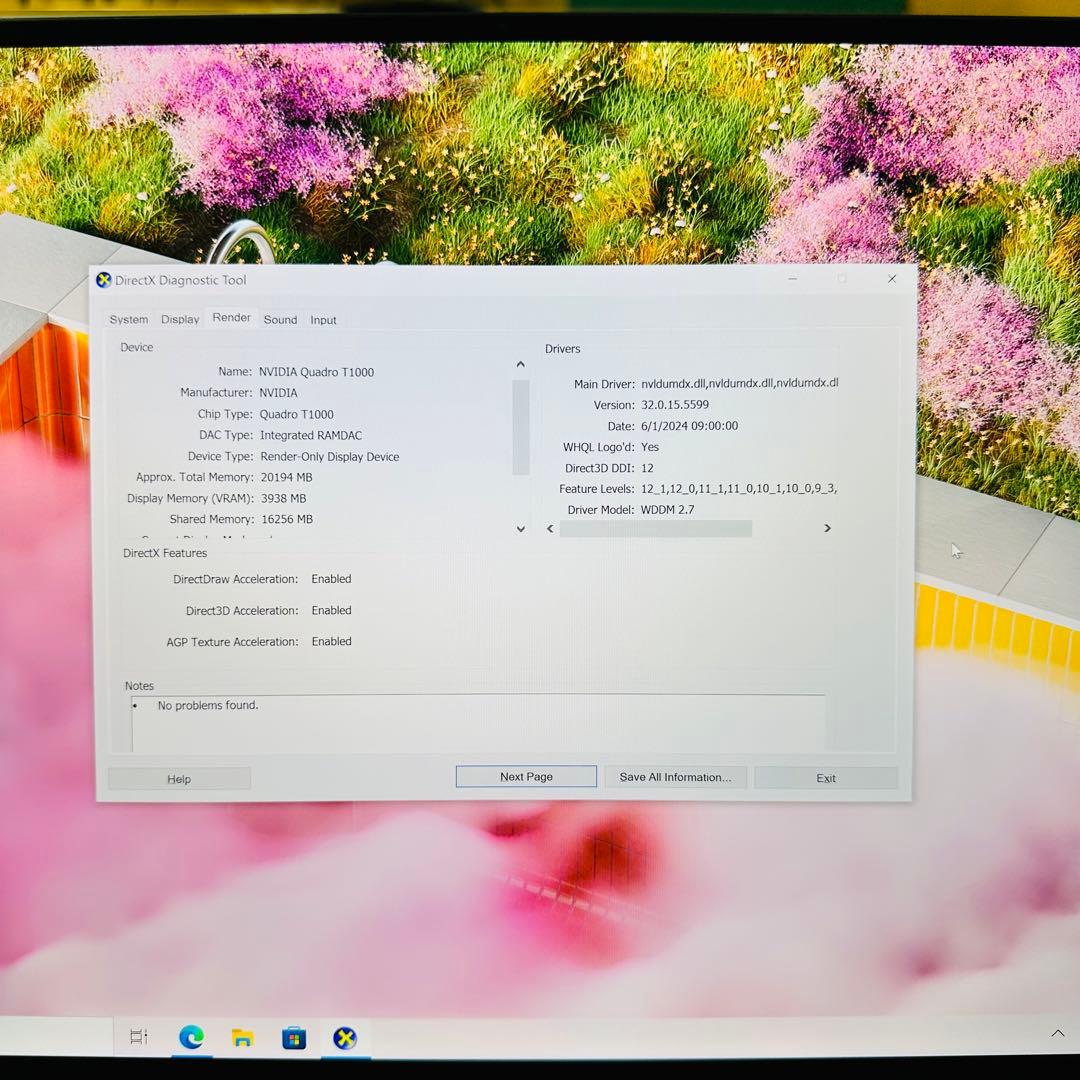Open Microsoft Edge from the taskbar

(x=191, y=1037)
